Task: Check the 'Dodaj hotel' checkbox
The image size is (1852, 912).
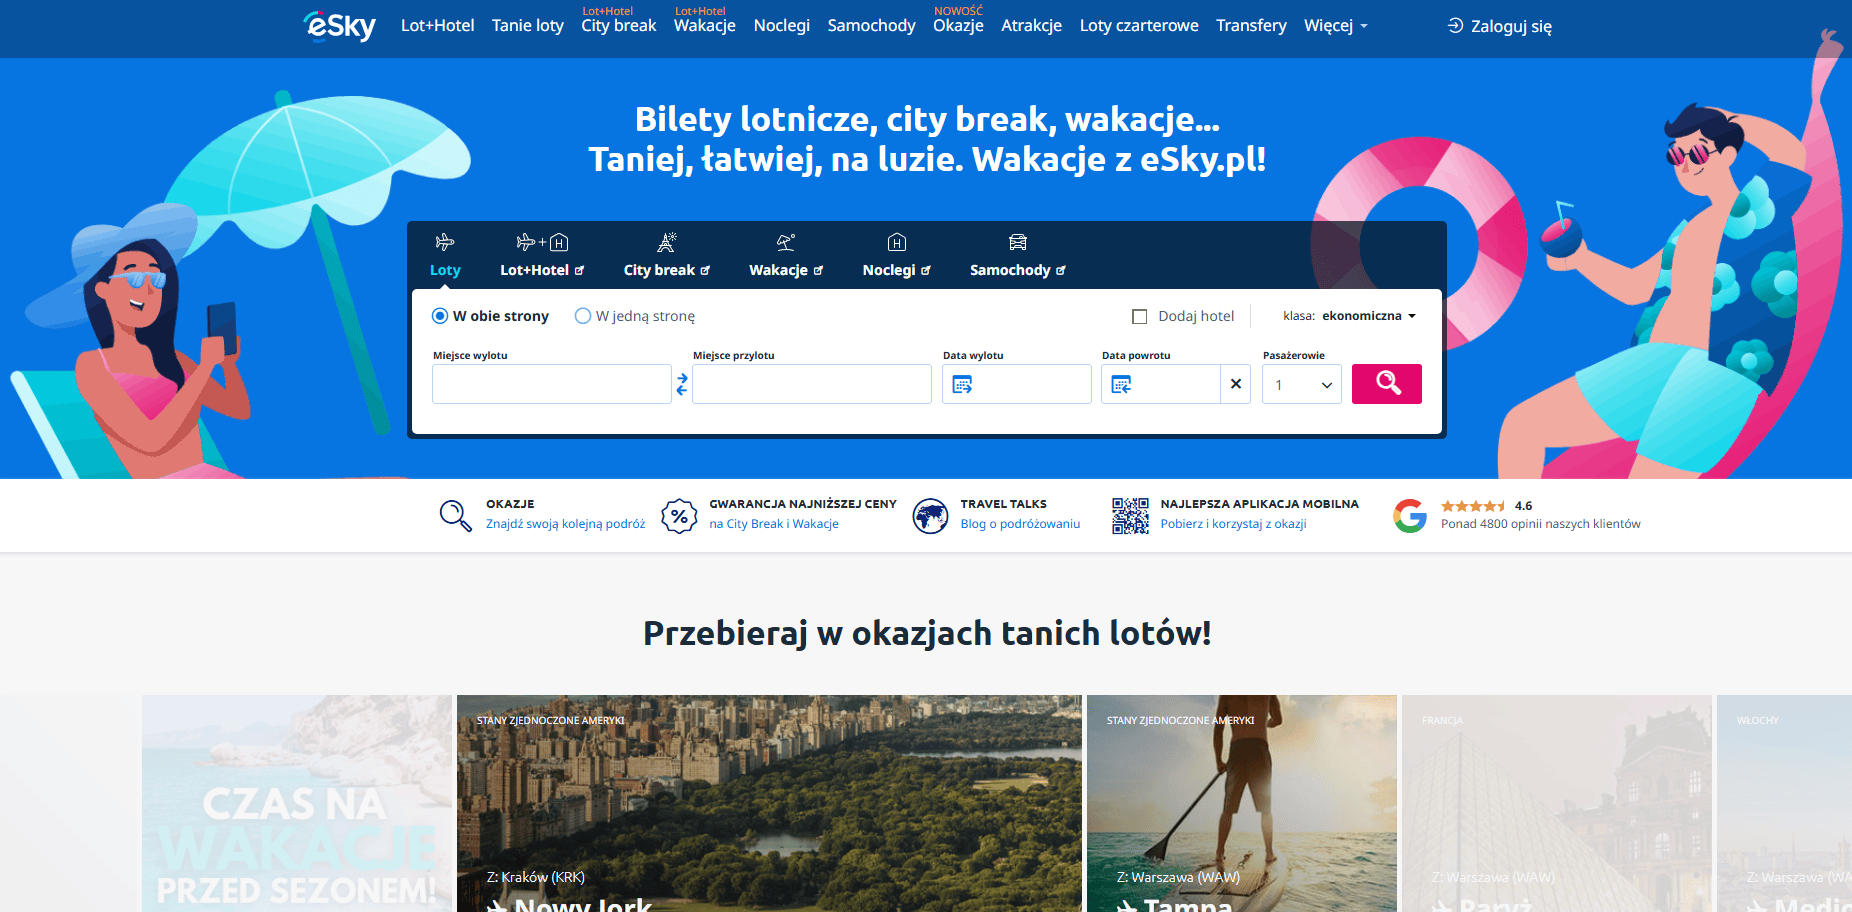Action: click(1139, 317)
